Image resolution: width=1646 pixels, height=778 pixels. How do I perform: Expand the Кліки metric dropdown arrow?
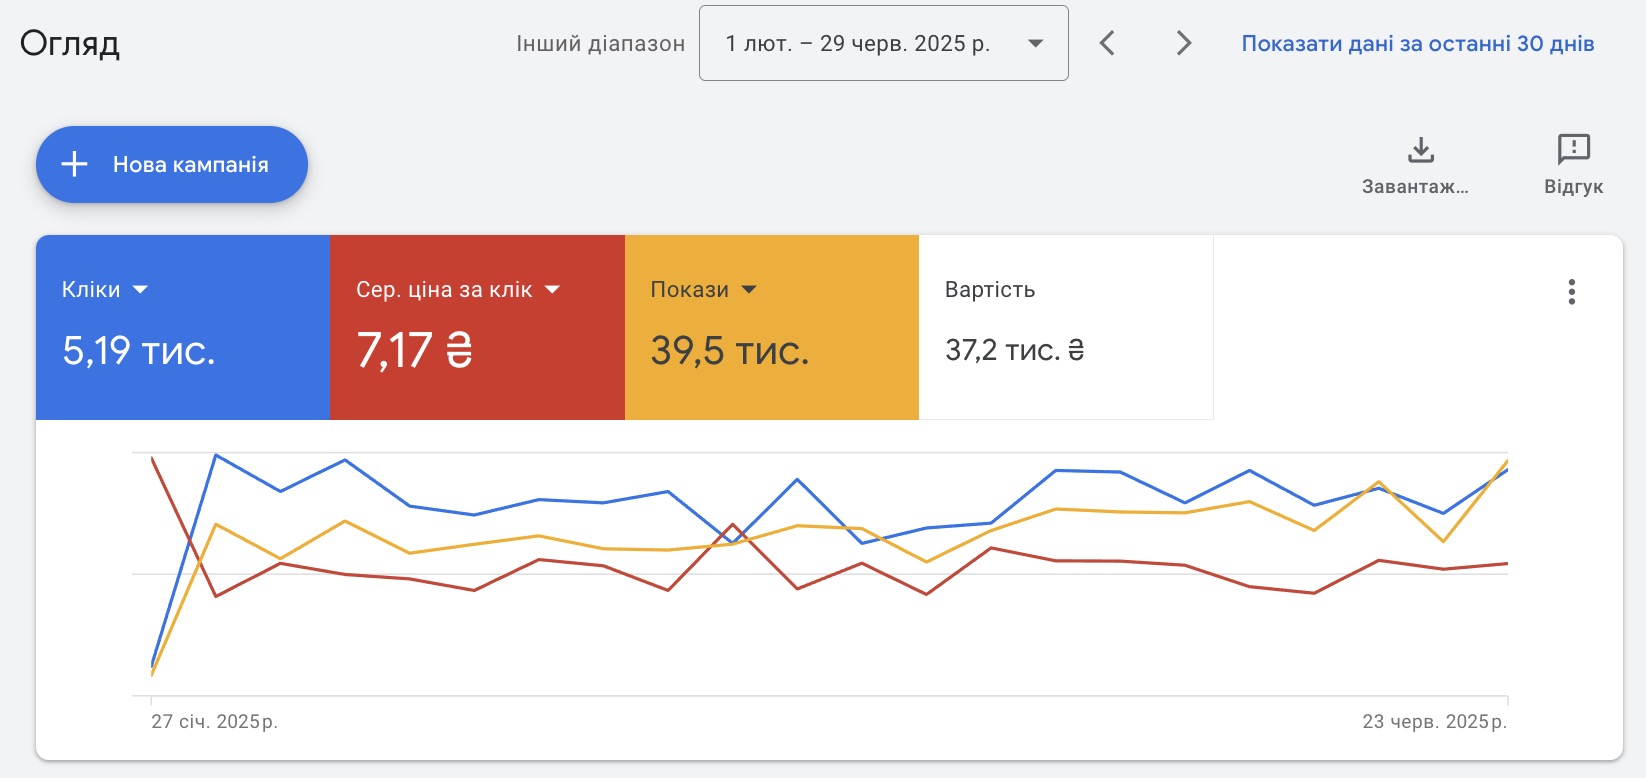coord(140,290)
